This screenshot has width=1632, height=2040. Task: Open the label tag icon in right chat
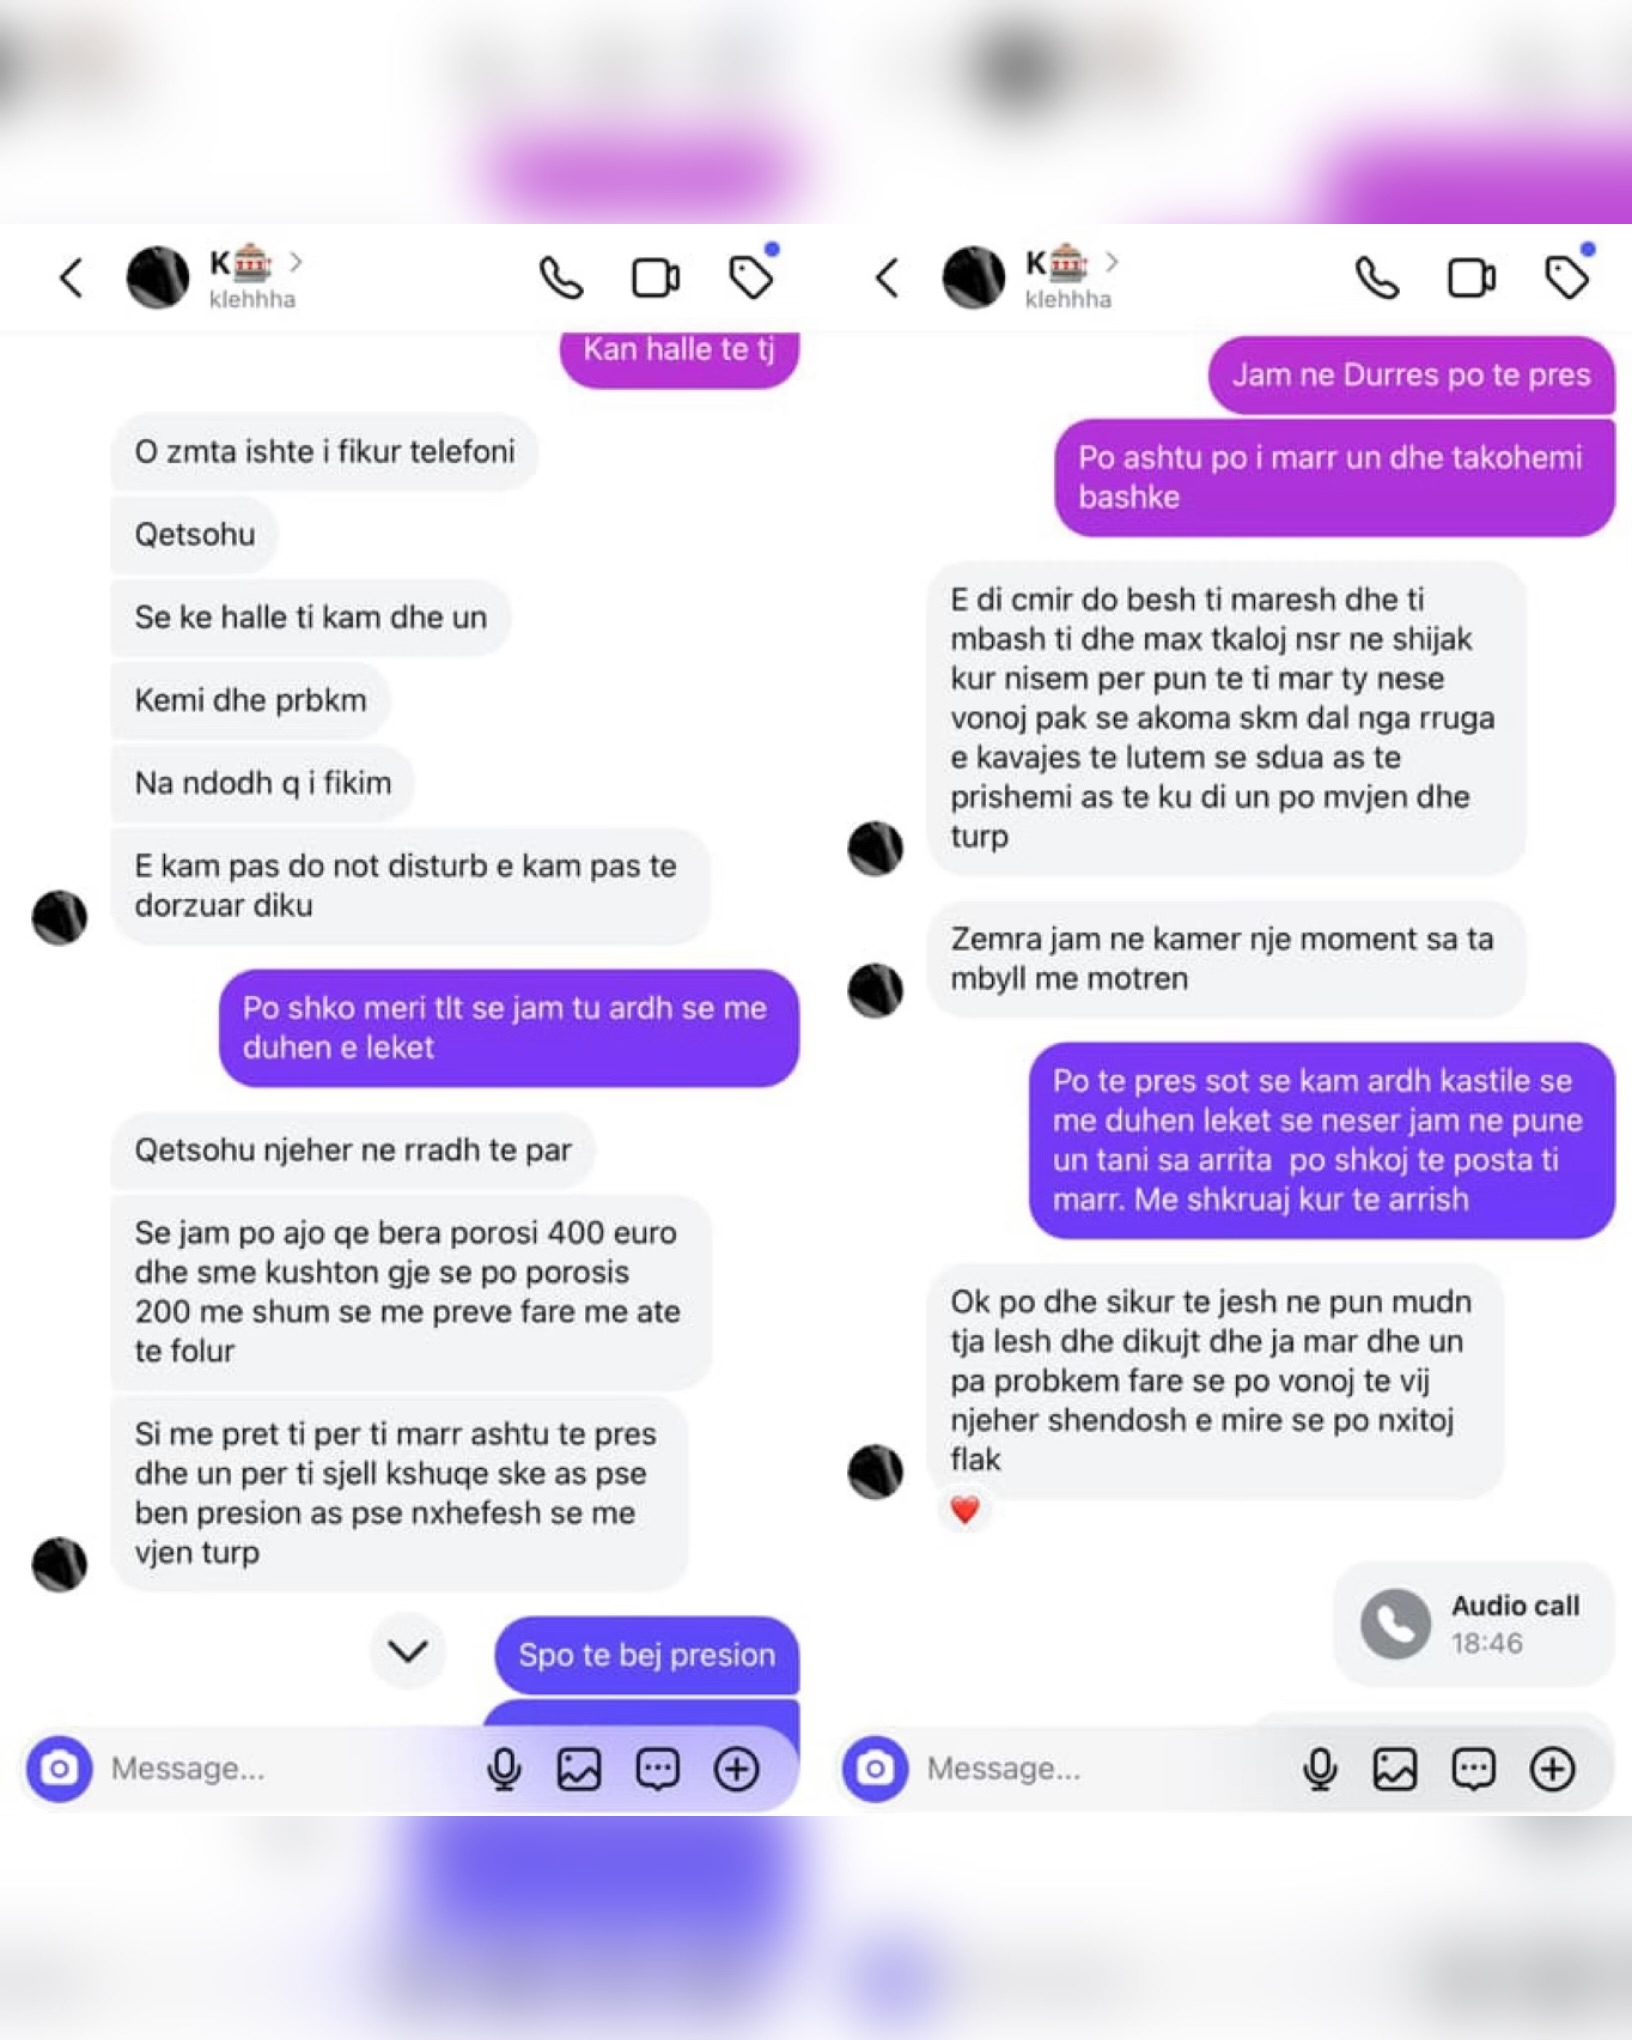[x=1567, y=276]
